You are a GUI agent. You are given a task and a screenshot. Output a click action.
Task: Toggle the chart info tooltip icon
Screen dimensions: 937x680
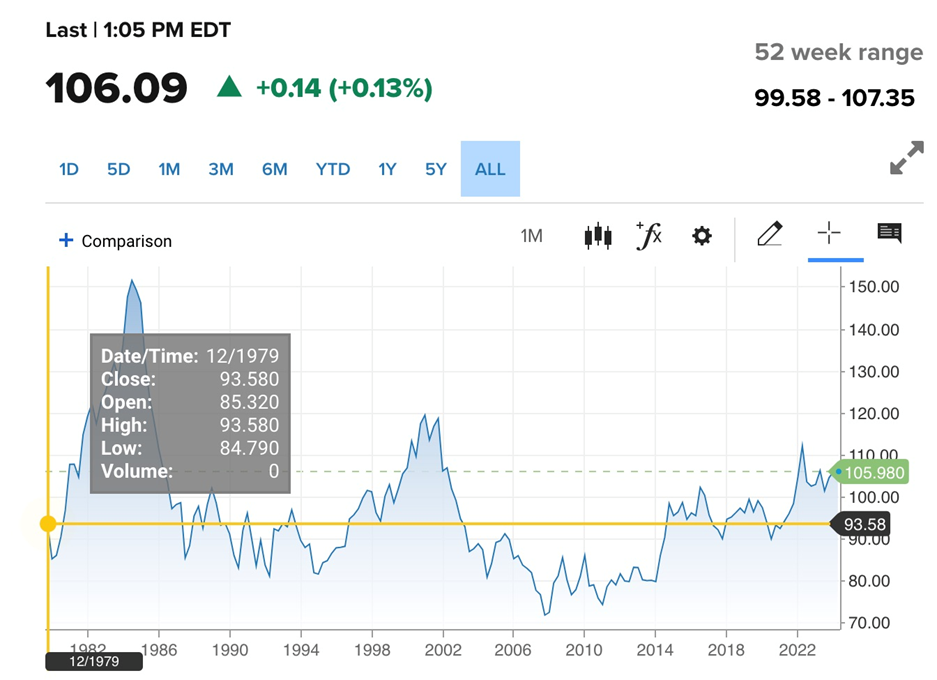tap(889, 234)
